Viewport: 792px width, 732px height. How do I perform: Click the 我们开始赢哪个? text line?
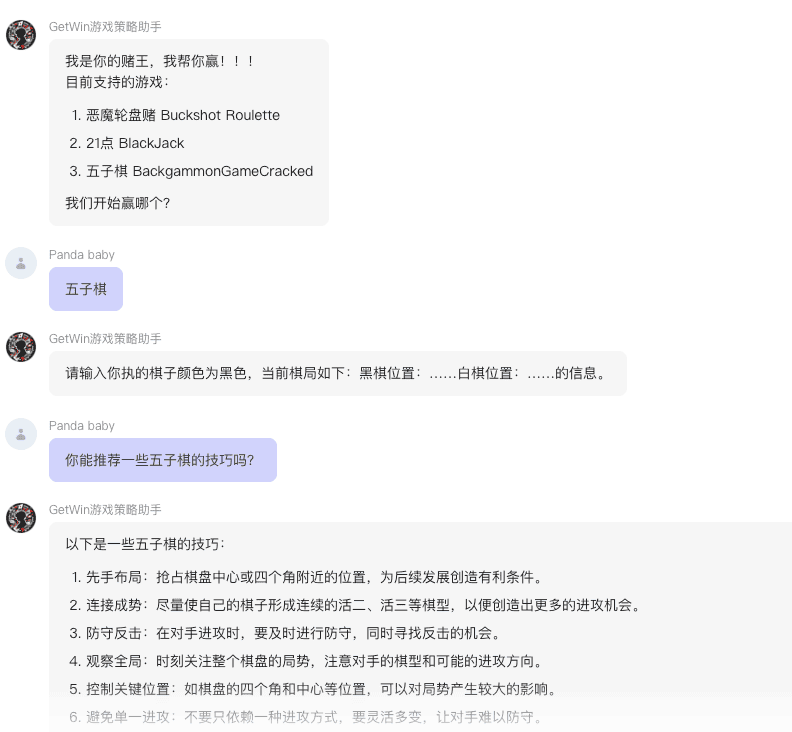[x=118, y=203]
